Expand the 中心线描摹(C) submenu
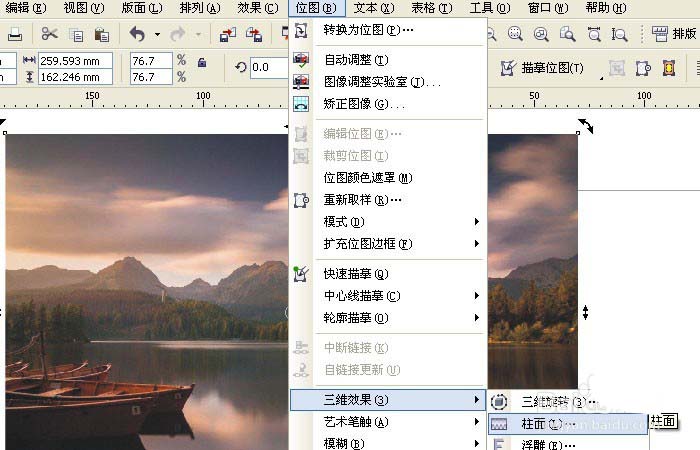Screen dimensions: 700x450 point(388,296)
